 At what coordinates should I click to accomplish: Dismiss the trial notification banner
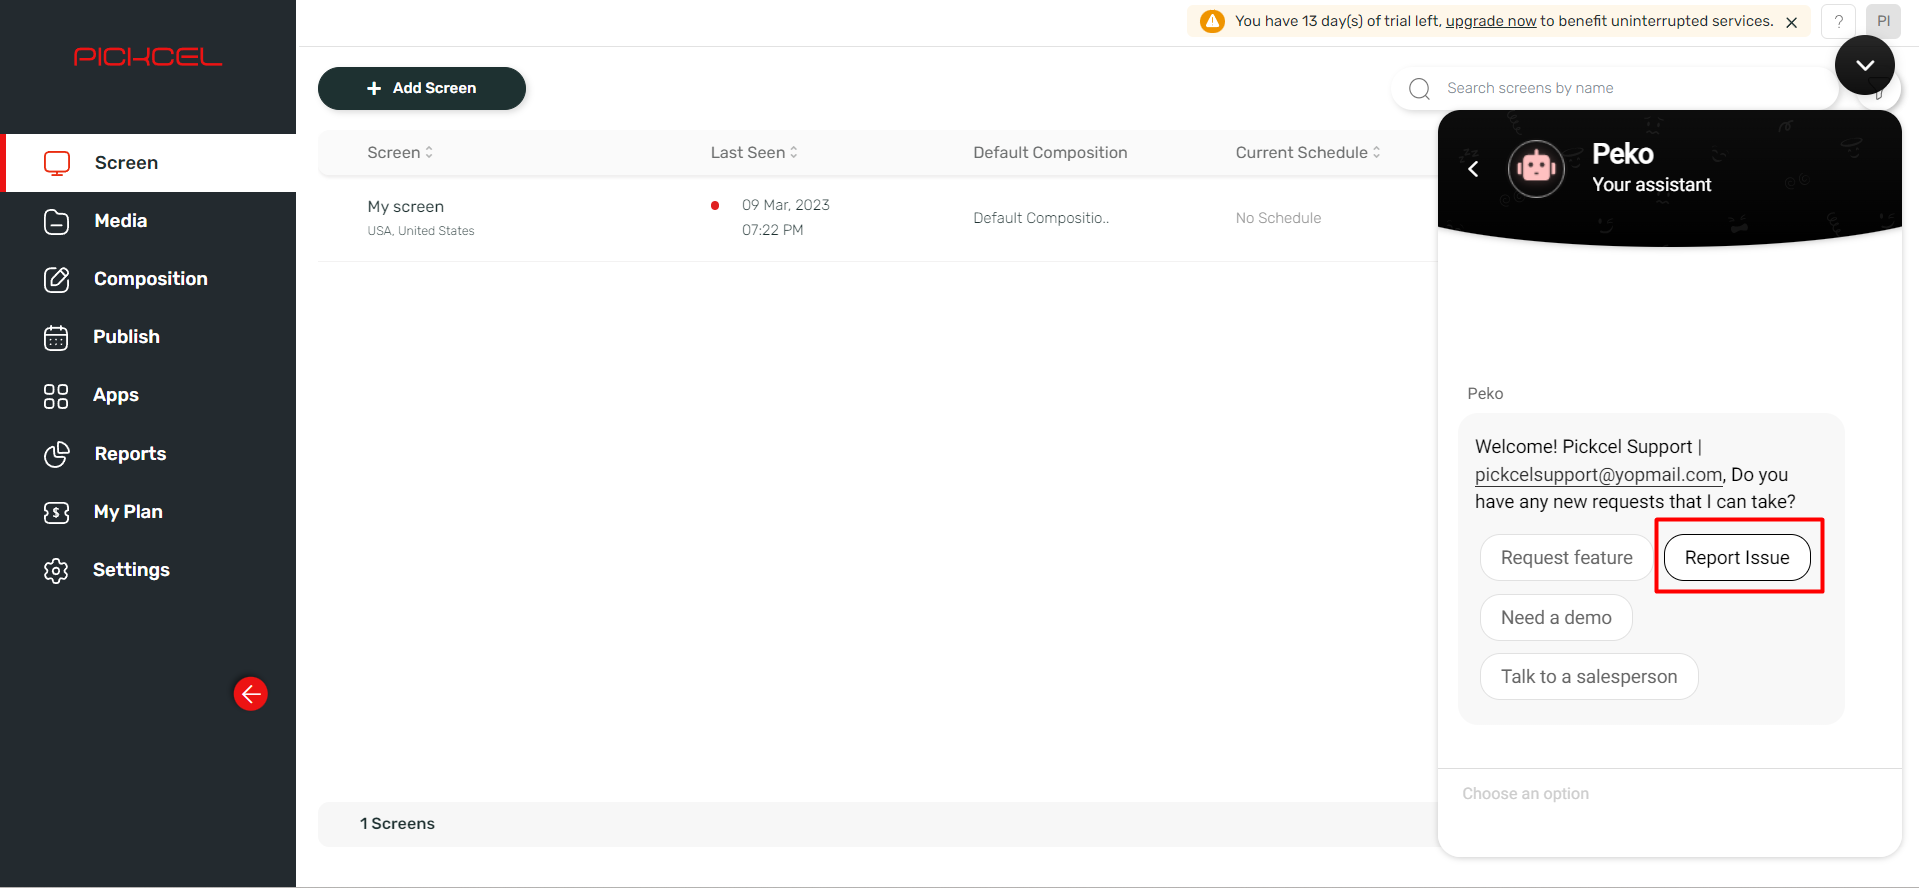click(x=1791, y=22)
